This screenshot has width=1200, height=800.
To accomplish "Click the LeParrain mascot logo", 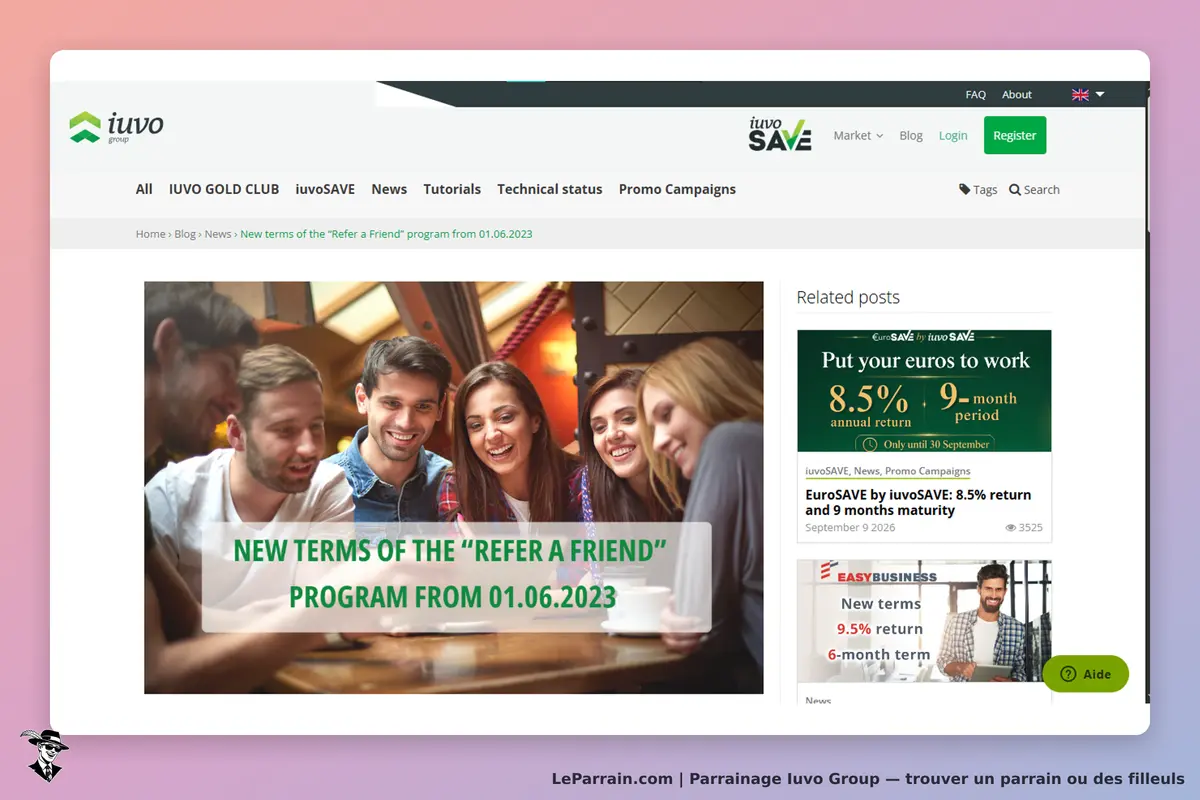I will (x=44, y=754).
